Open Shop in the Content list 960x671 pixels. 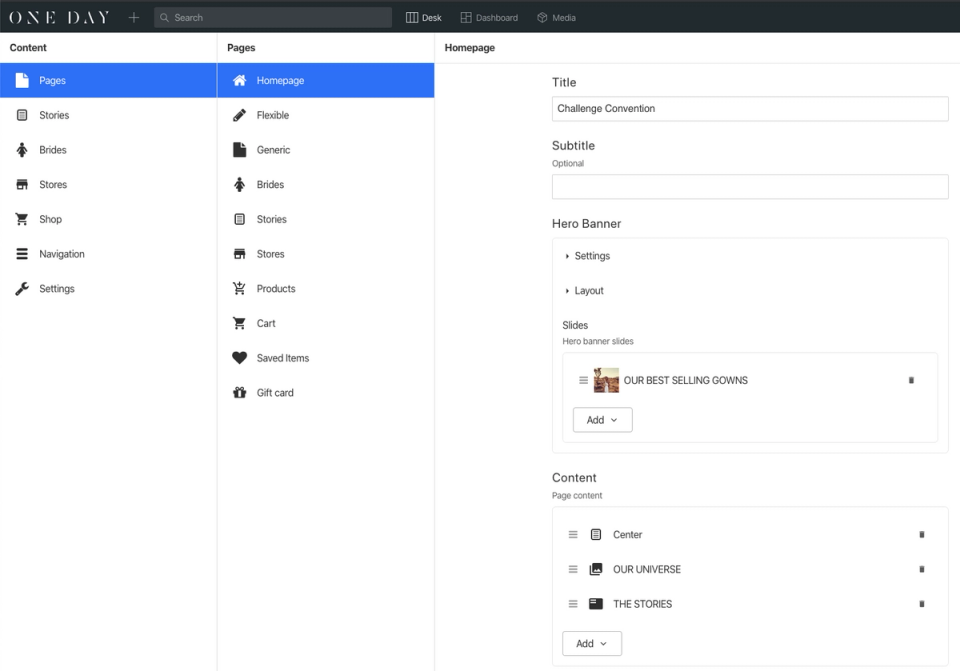108,219
